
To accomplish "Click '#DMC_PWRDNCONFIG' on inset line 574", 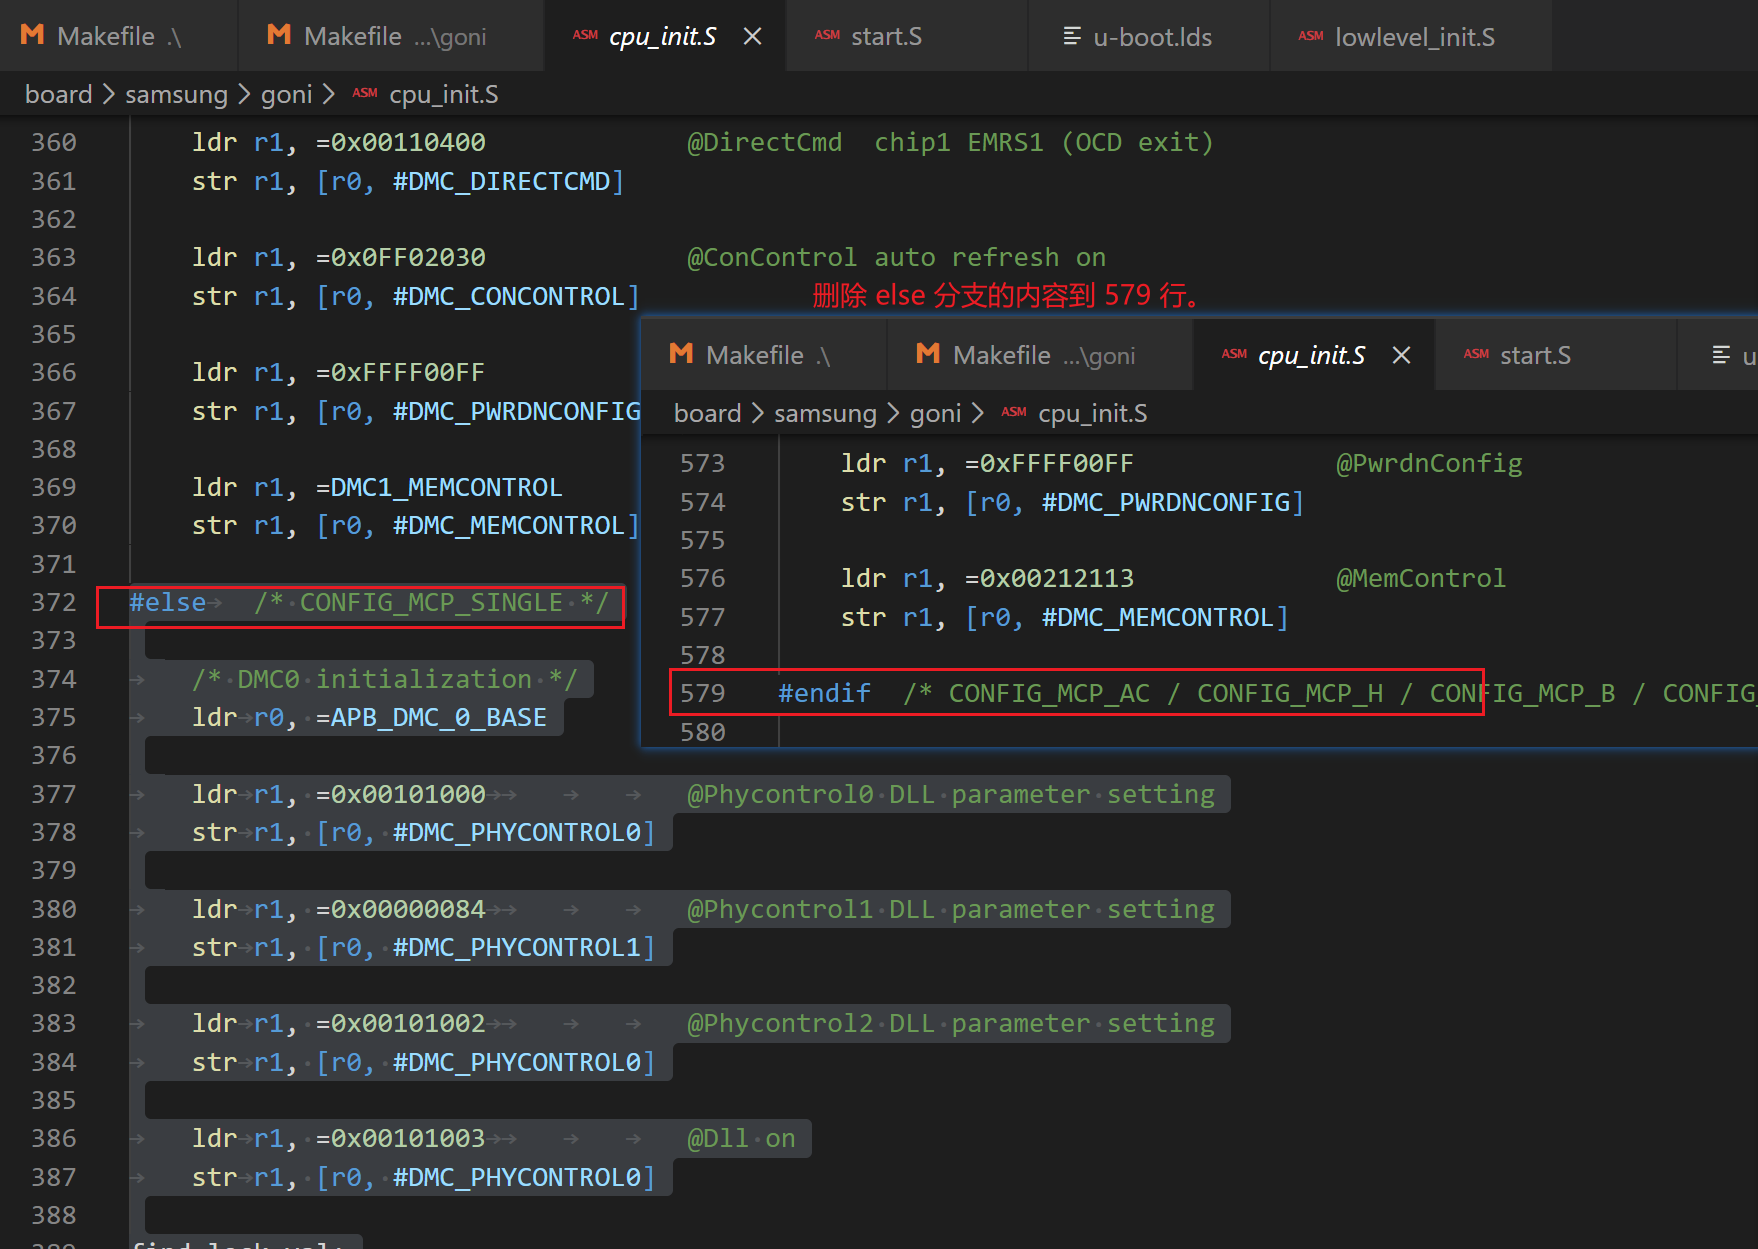I will pos(1166,502).
